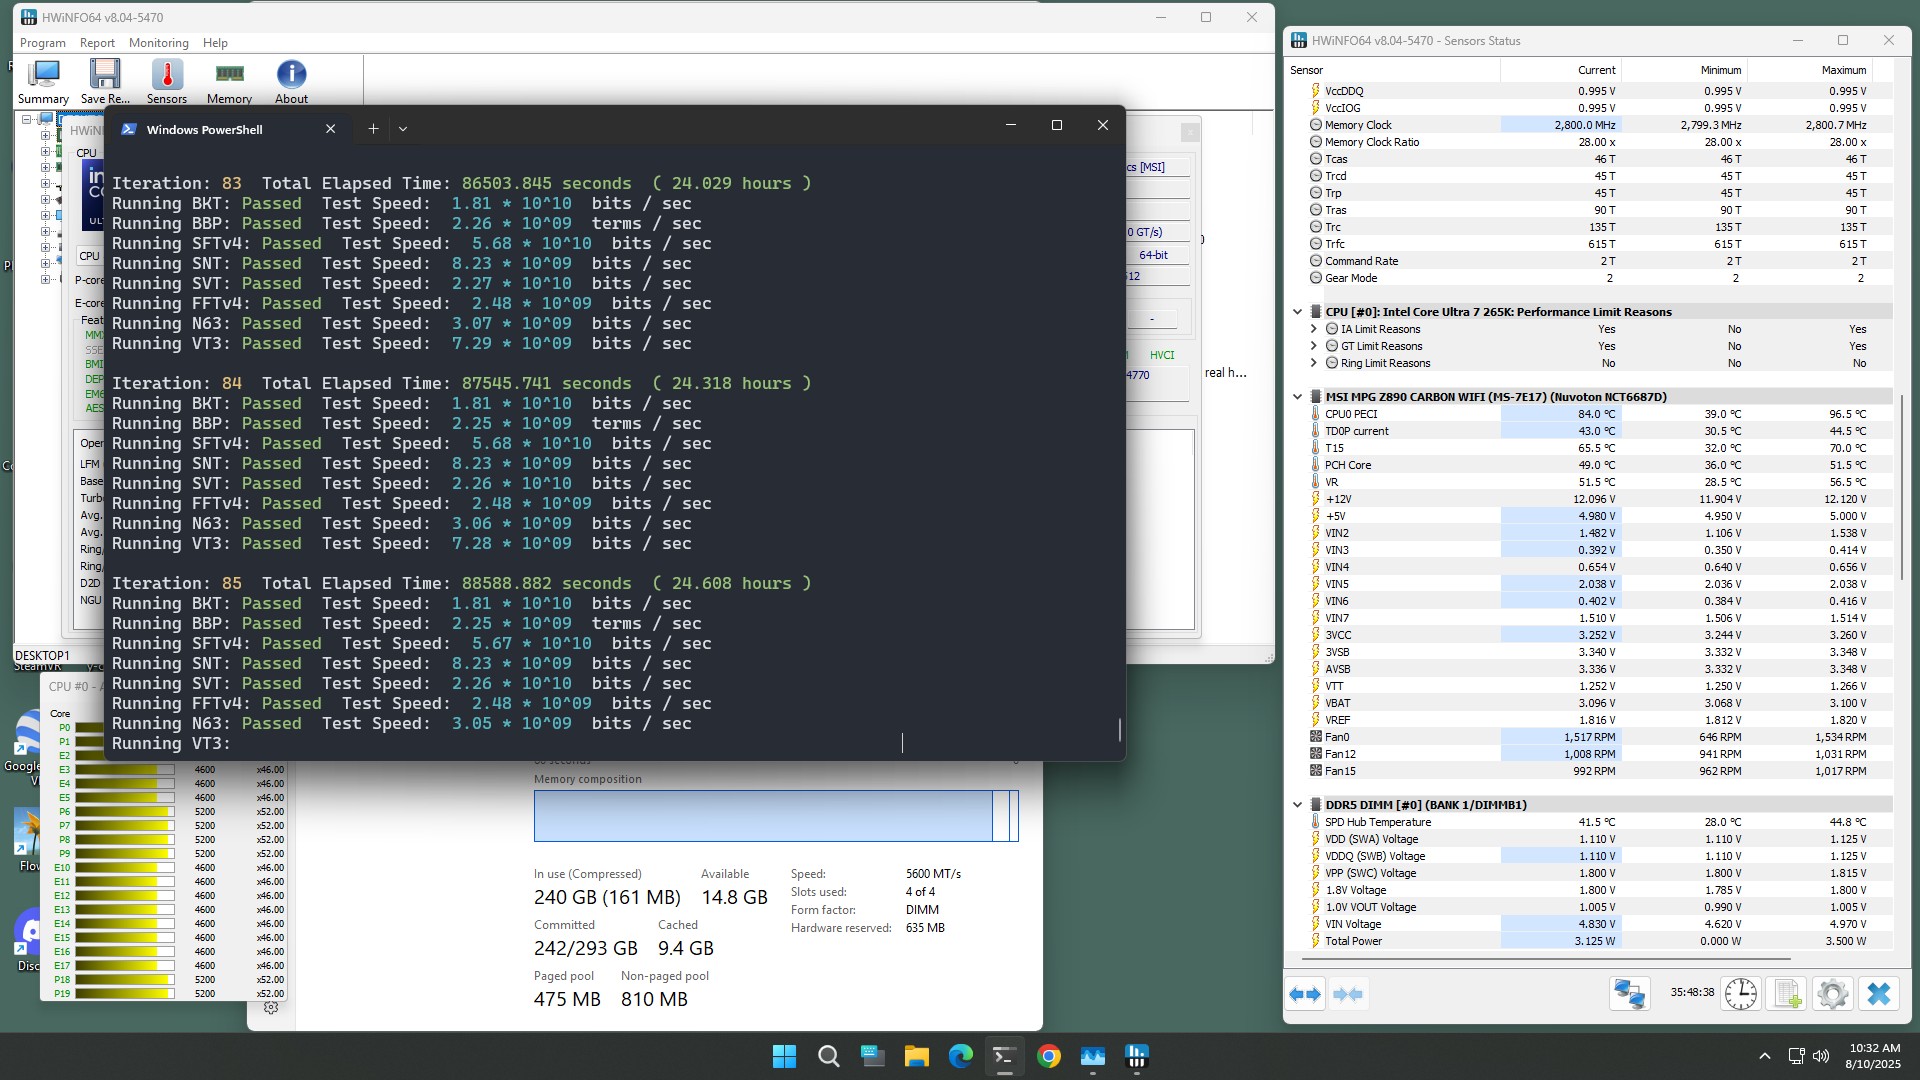
Task: Reset sensor timer clock icon
Action: tap(1740, 994)
